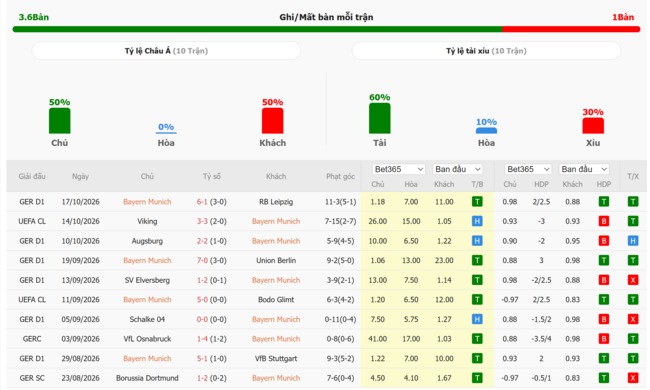The width and height of the screenshot is (650, 390).
Task: Click green T result badge in Union Berlin row
Action: 477,260
